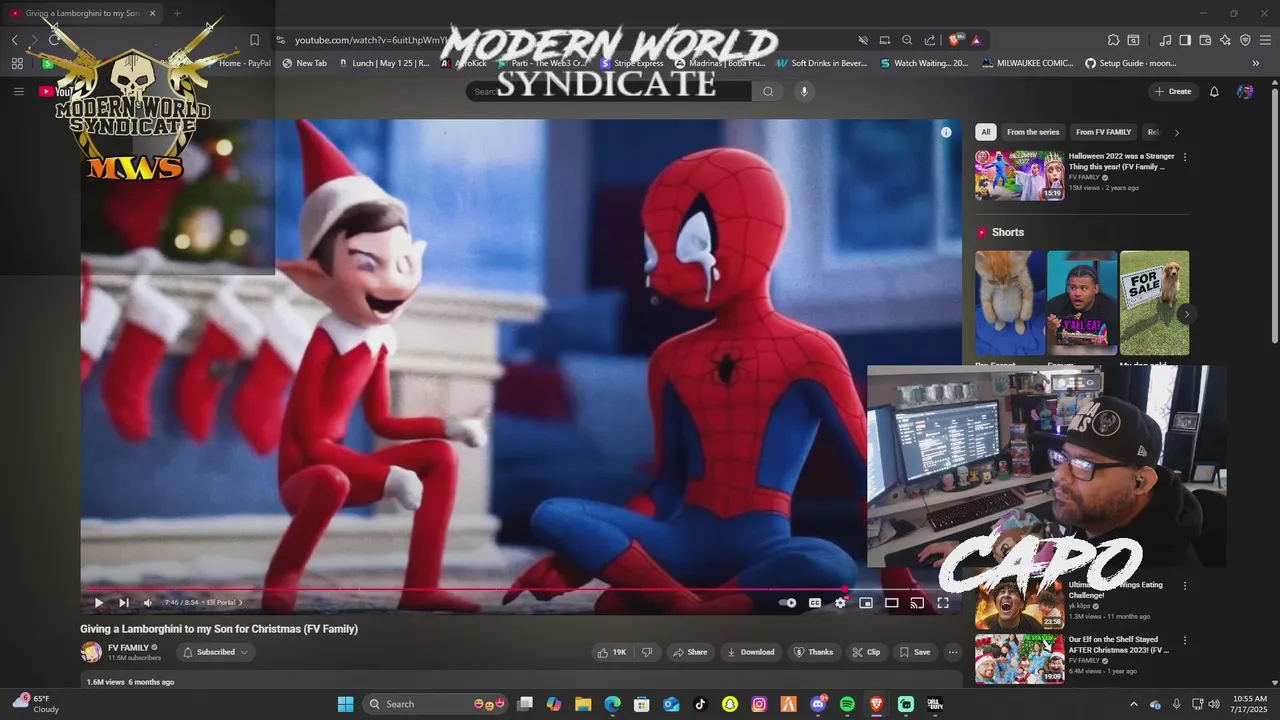
Task: Open the player settings gear
Action: pos(840,603)
